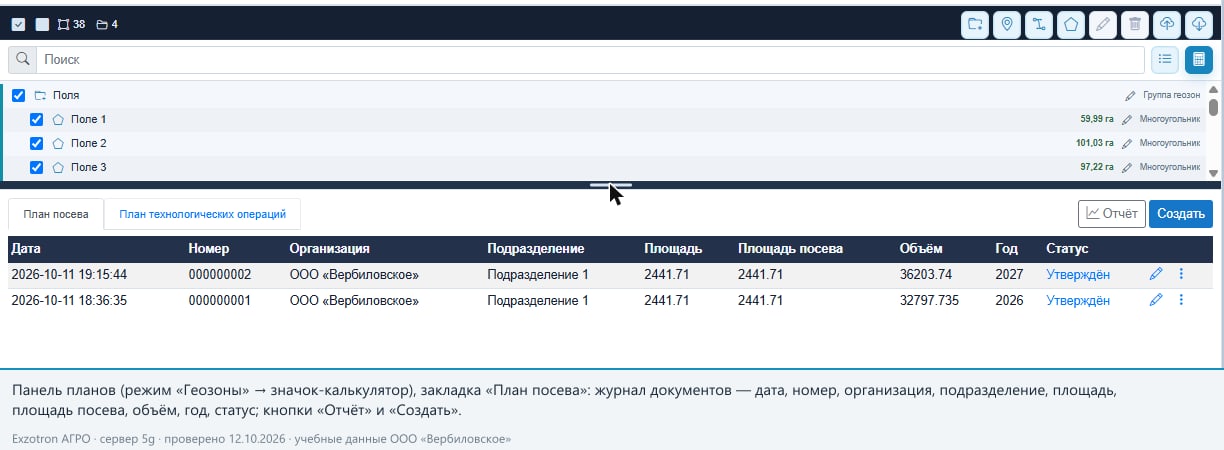Sort by the Организация column header
1224x450 pixels.
pos(330,249)
